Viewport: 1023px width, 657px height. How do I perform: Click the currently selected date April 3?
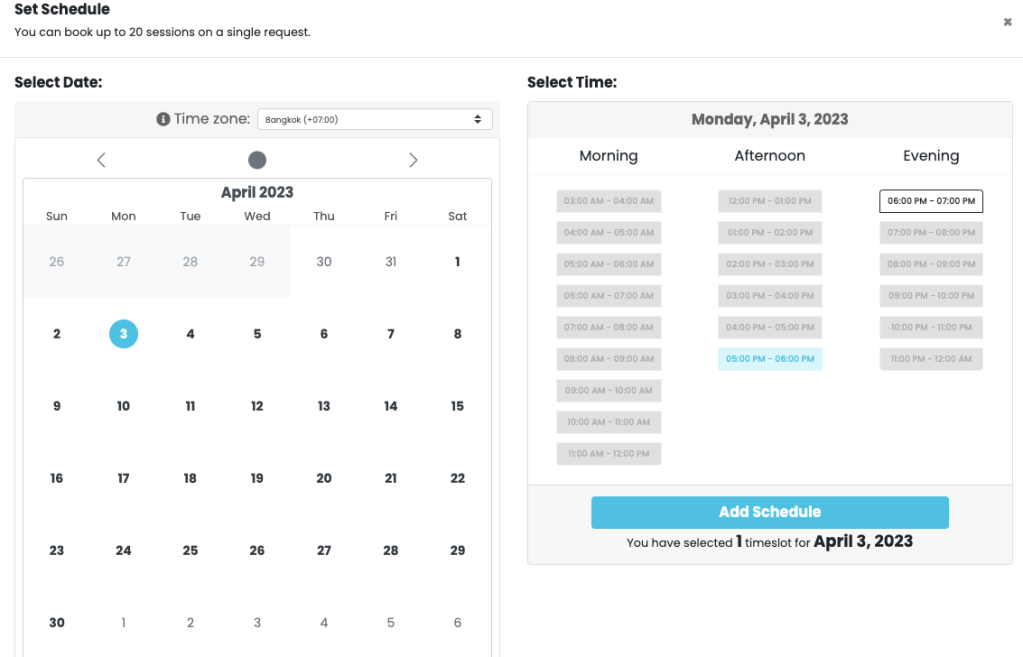(123, 333)
